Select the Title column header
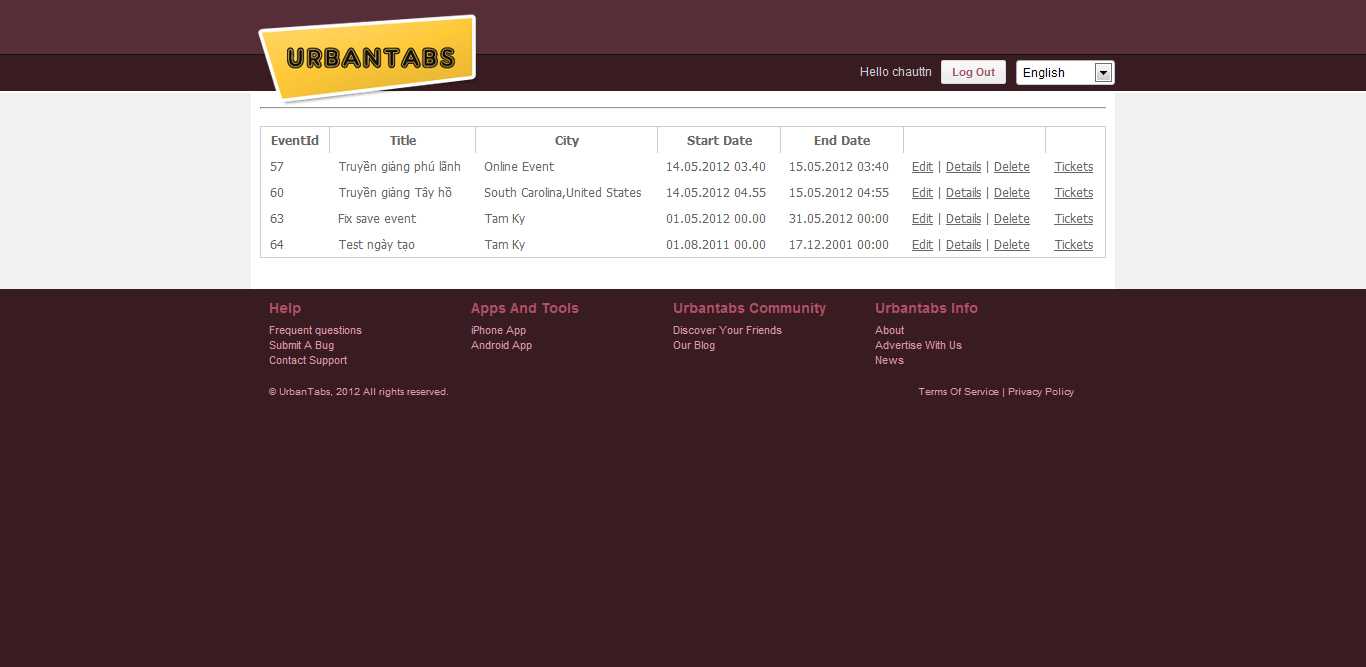 point(403,141)
